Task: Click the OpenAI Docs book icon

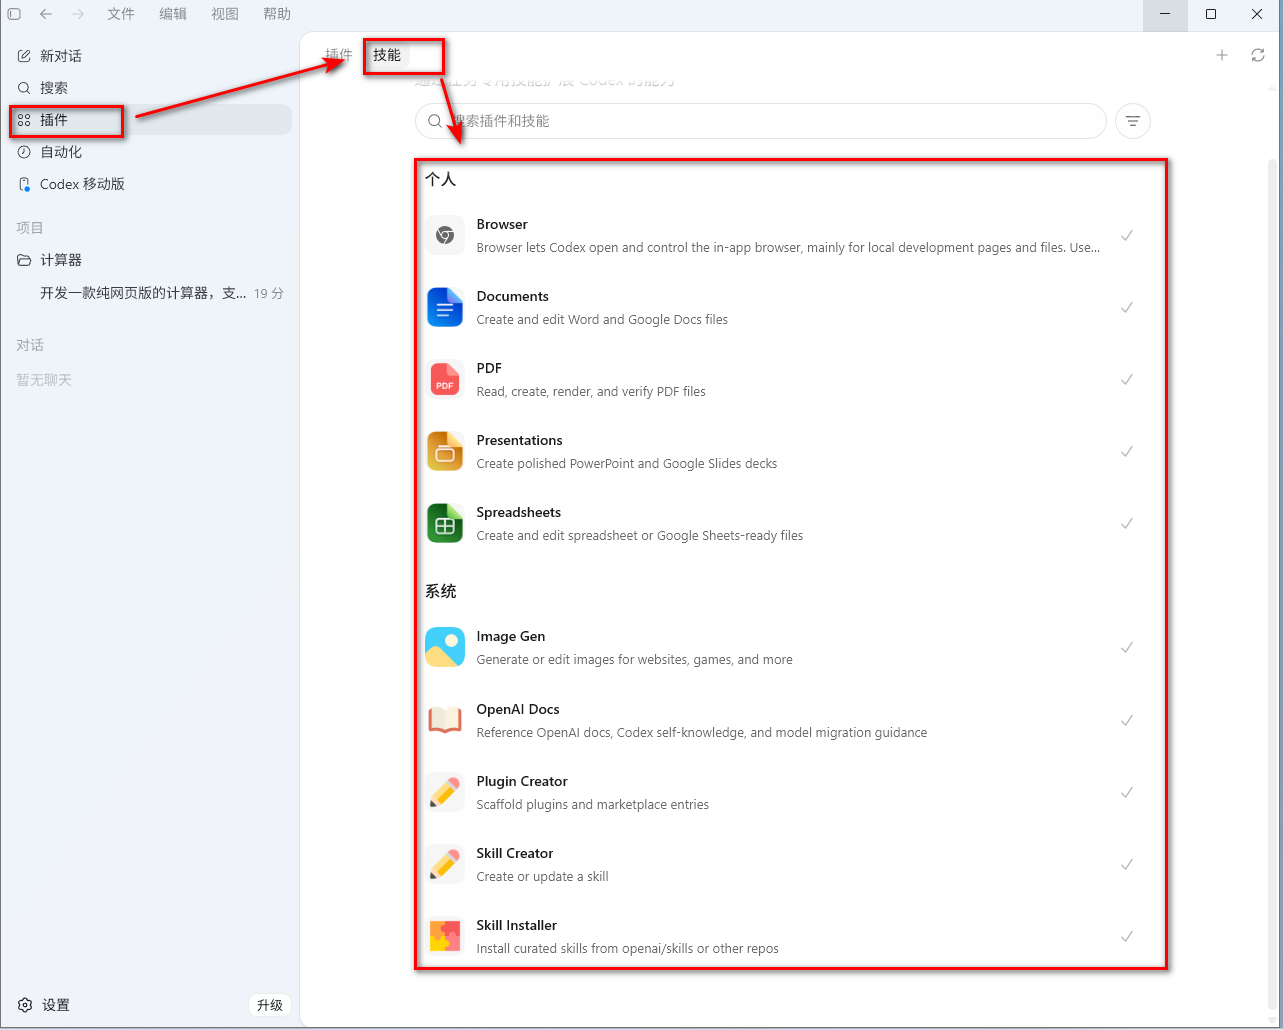Action: pos(445,720)
